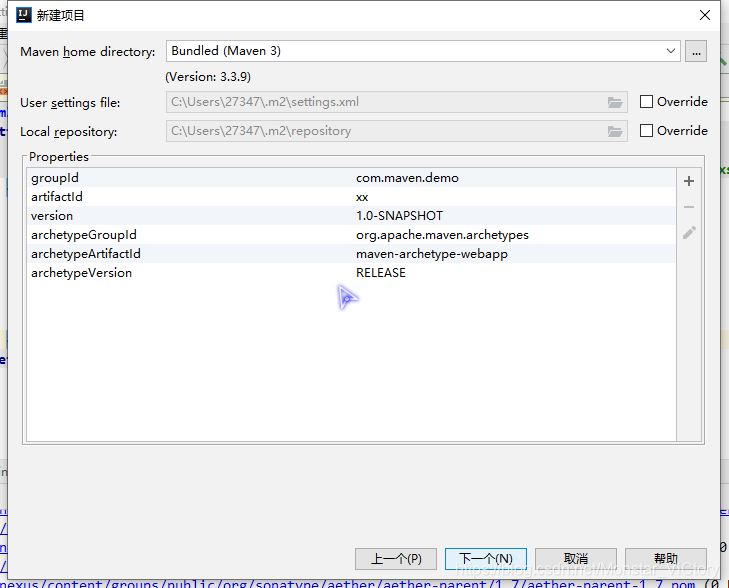
Task: Click the RELEASE value
Action: click(x=381, y=273)
